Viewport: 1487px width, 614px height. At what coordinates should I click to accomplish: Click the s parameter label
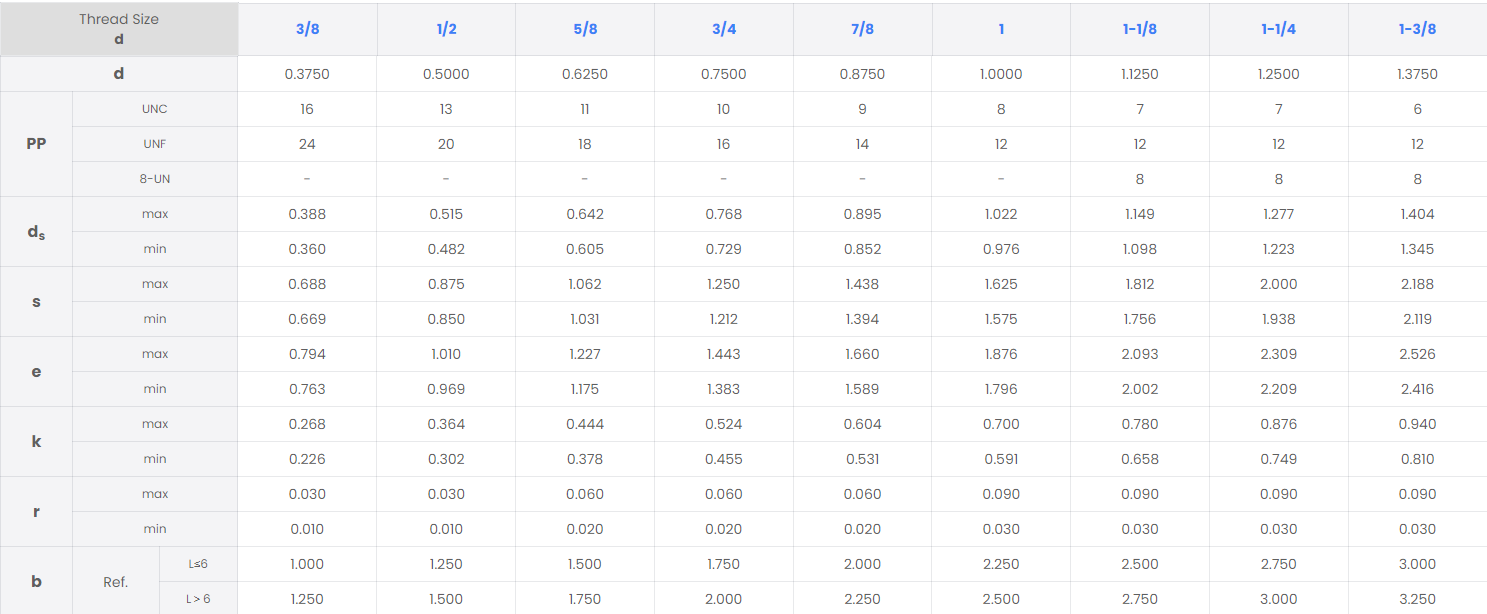tap(37, 301)
